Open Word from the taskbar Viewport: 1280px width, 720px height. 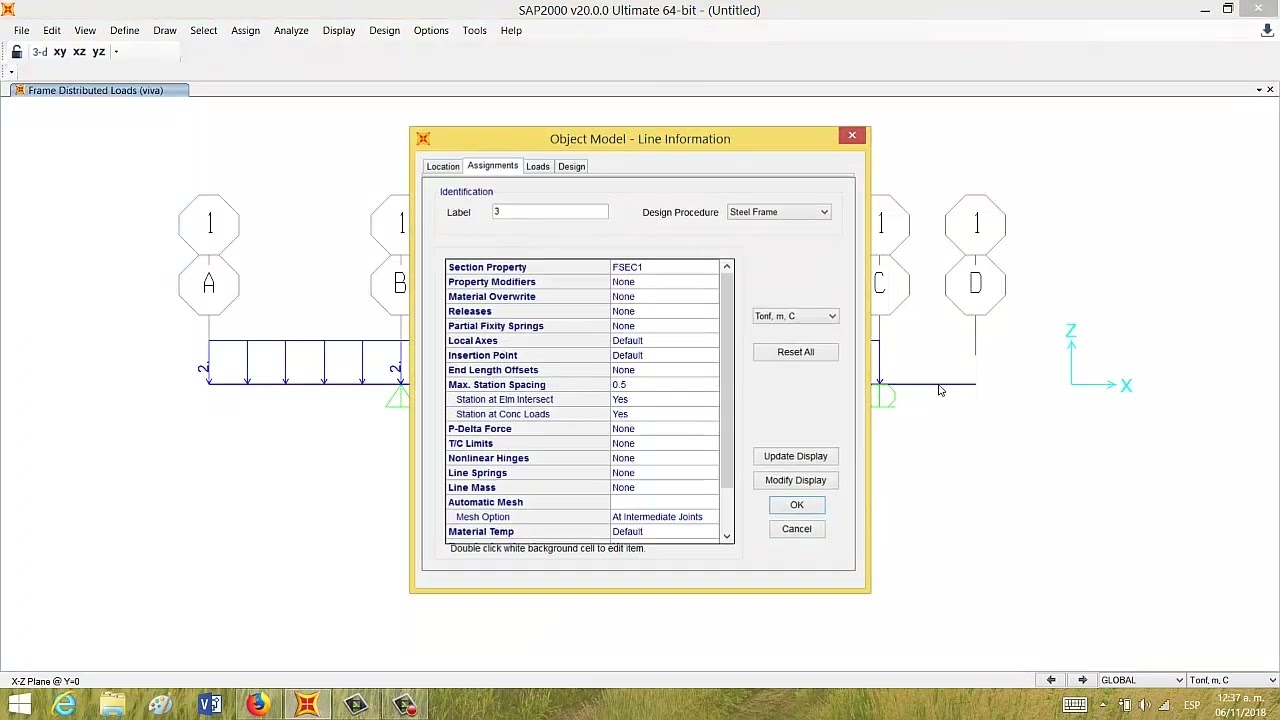pos(209,705)
